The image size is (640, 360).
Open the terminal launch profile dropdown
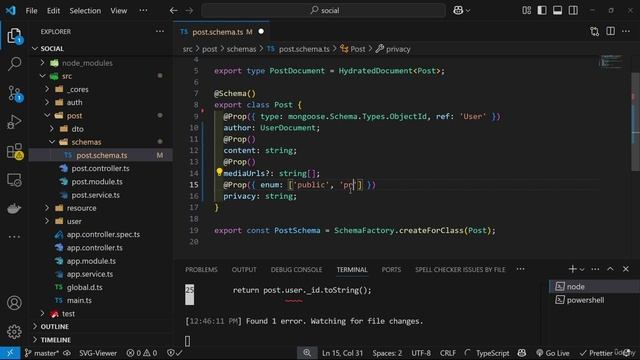582,269
